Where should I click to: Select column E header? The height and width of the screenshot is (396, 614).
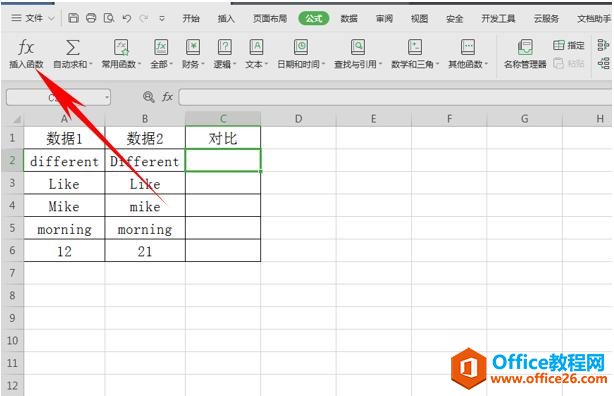point(374,119)
